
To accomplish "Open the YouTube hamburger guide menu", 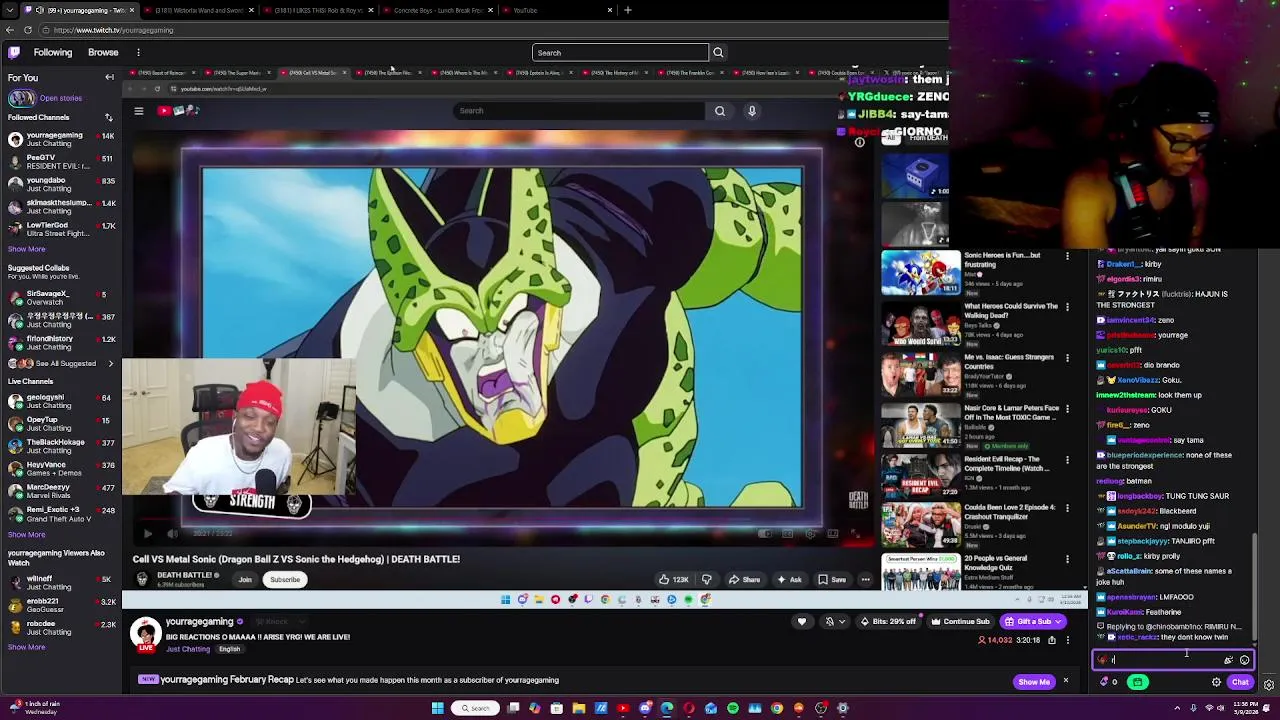I will tap(139, 111).
